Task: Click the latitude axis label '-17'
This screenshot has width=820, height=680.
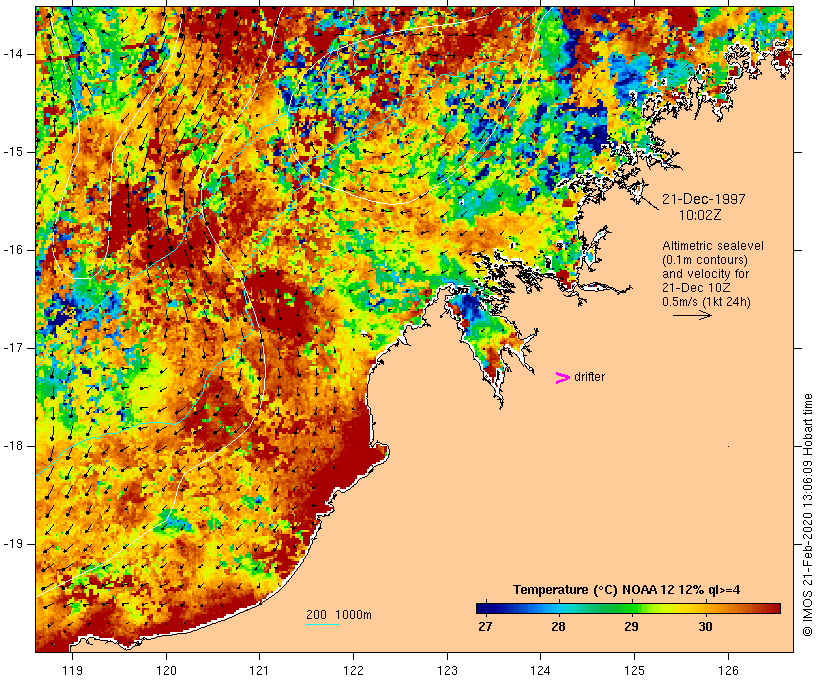Action: (x=12, y=348)
